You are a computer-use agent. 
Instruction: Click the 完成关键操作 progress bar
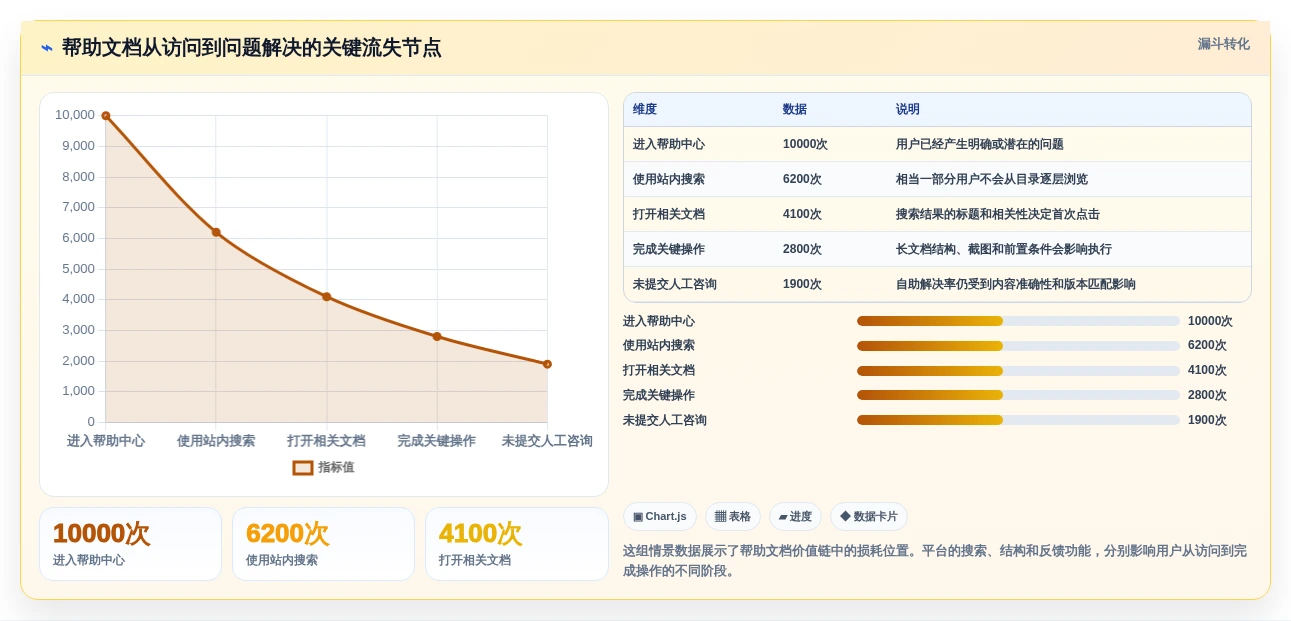(x=1018, y=395)
